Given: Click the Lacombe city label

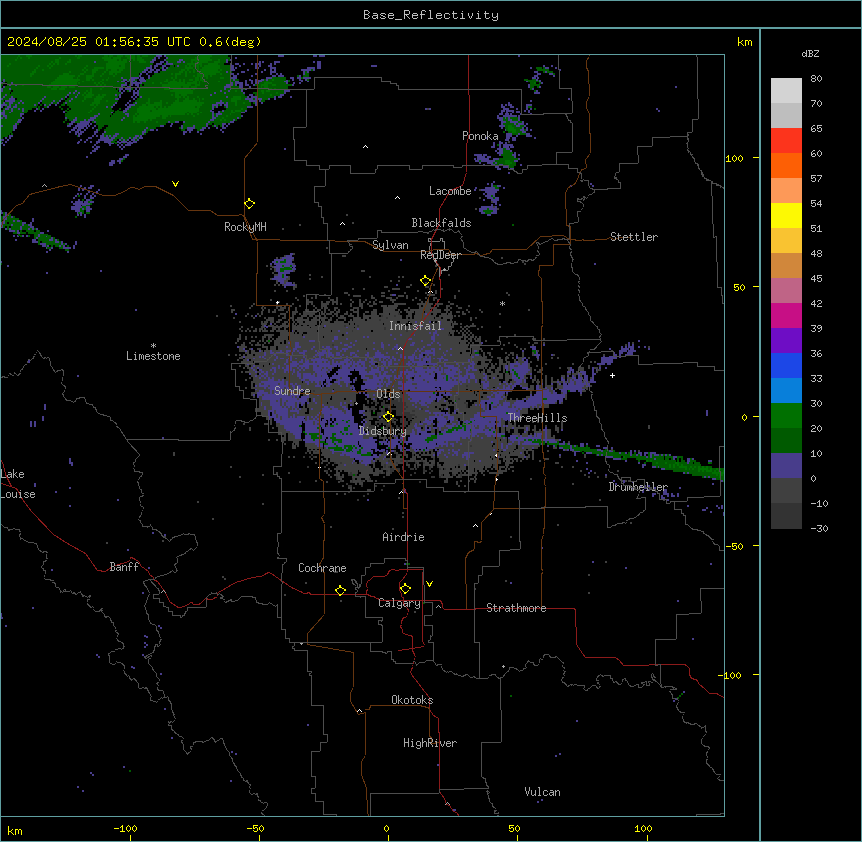Looking at the screenshot, I should click(450, 191).
